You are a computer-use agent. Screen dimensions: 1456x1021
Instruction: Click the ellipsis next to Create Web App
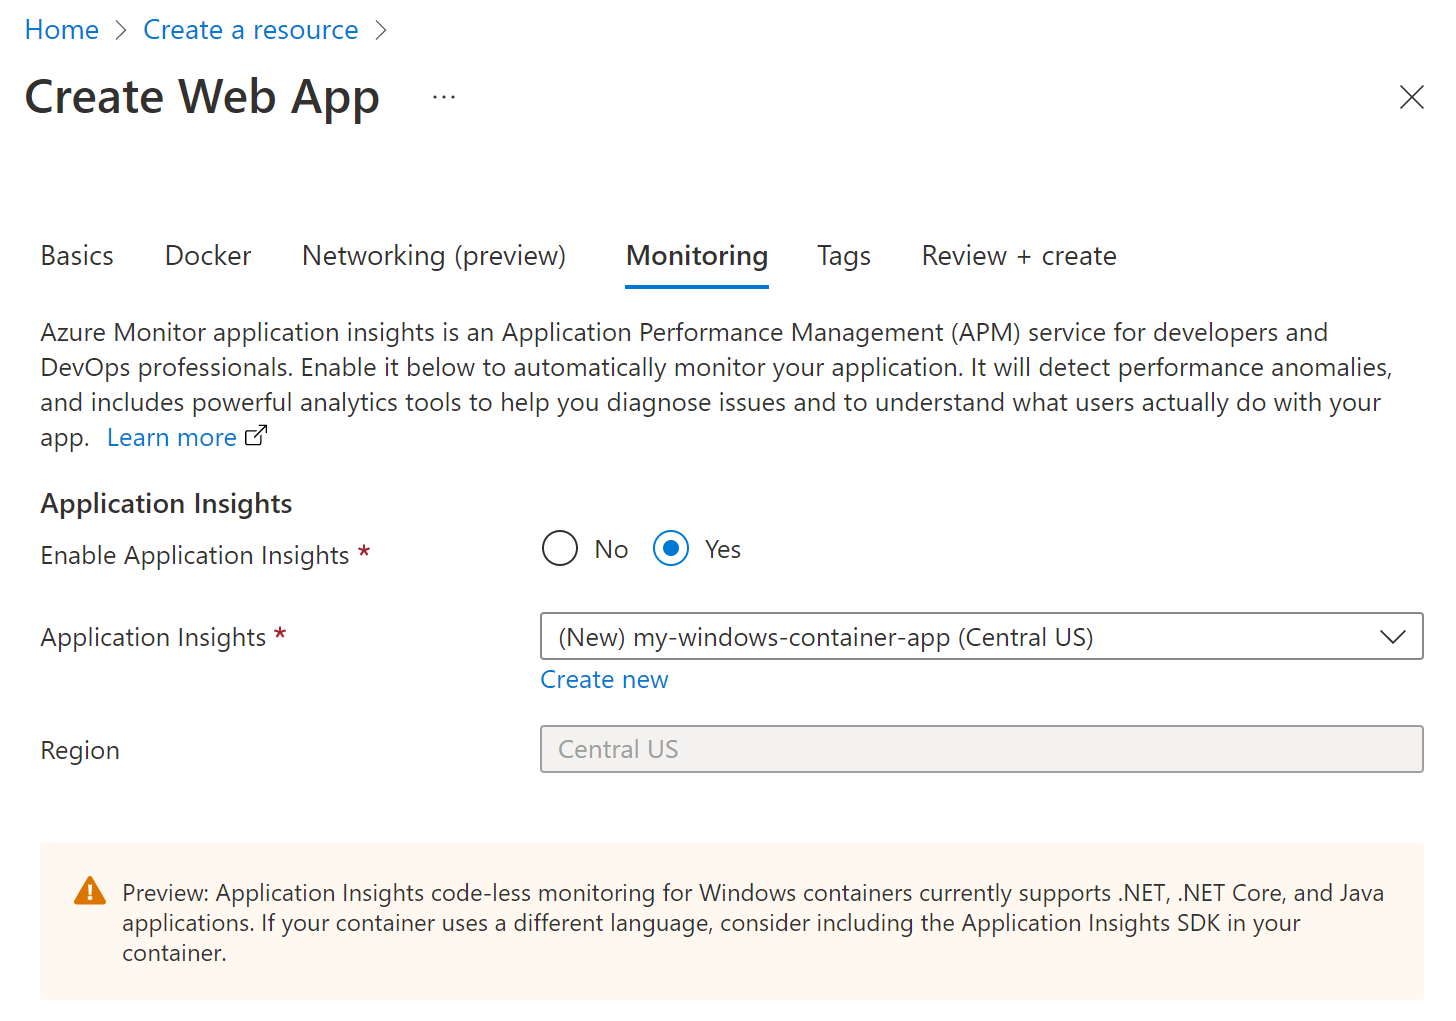tap(443, 95)
